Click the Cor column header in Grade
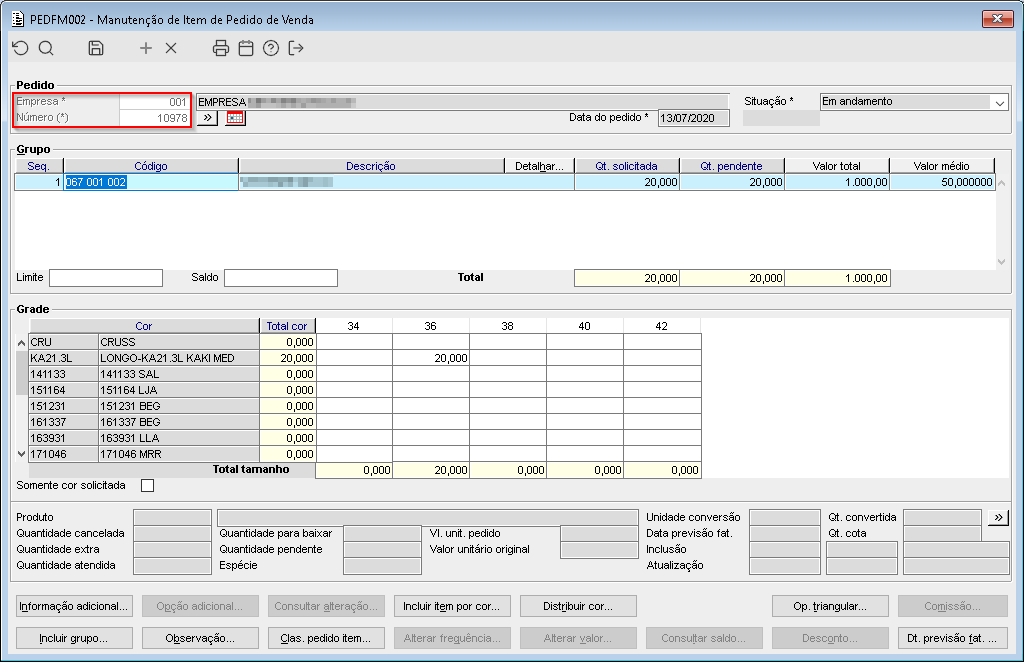Screen dimensions: 1024x662 (144, 326)
